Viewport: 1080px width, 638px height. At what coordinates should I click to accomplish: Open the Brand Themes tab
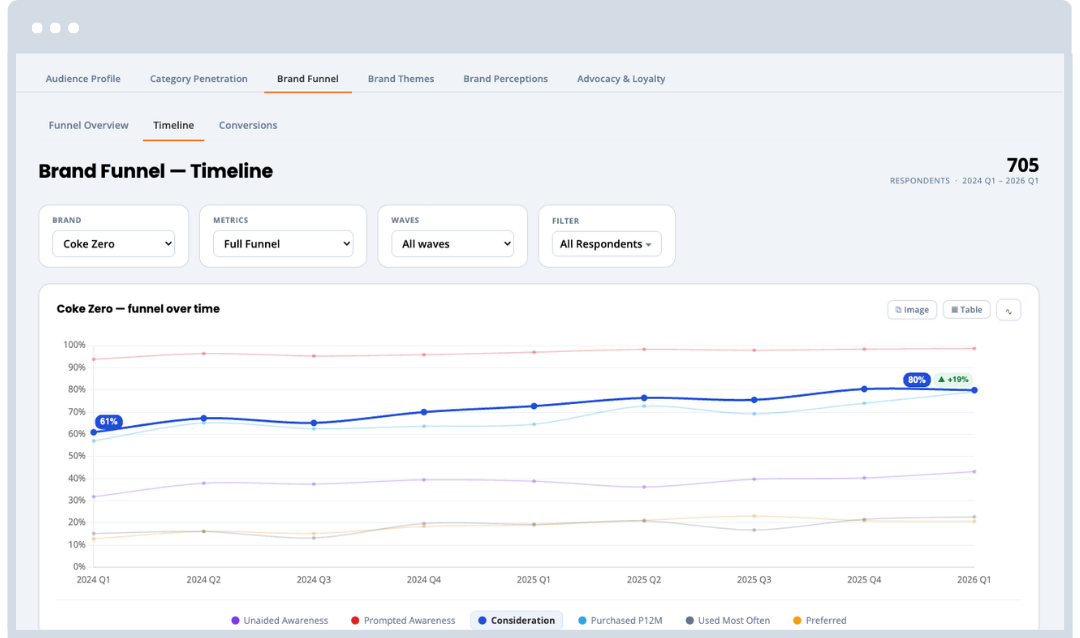click(401, 79)
